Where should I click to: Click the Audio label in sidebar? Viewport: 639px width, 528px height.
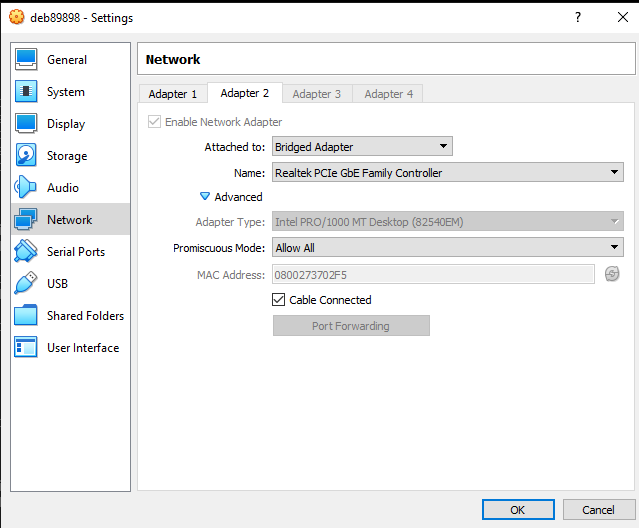point(63,187)
